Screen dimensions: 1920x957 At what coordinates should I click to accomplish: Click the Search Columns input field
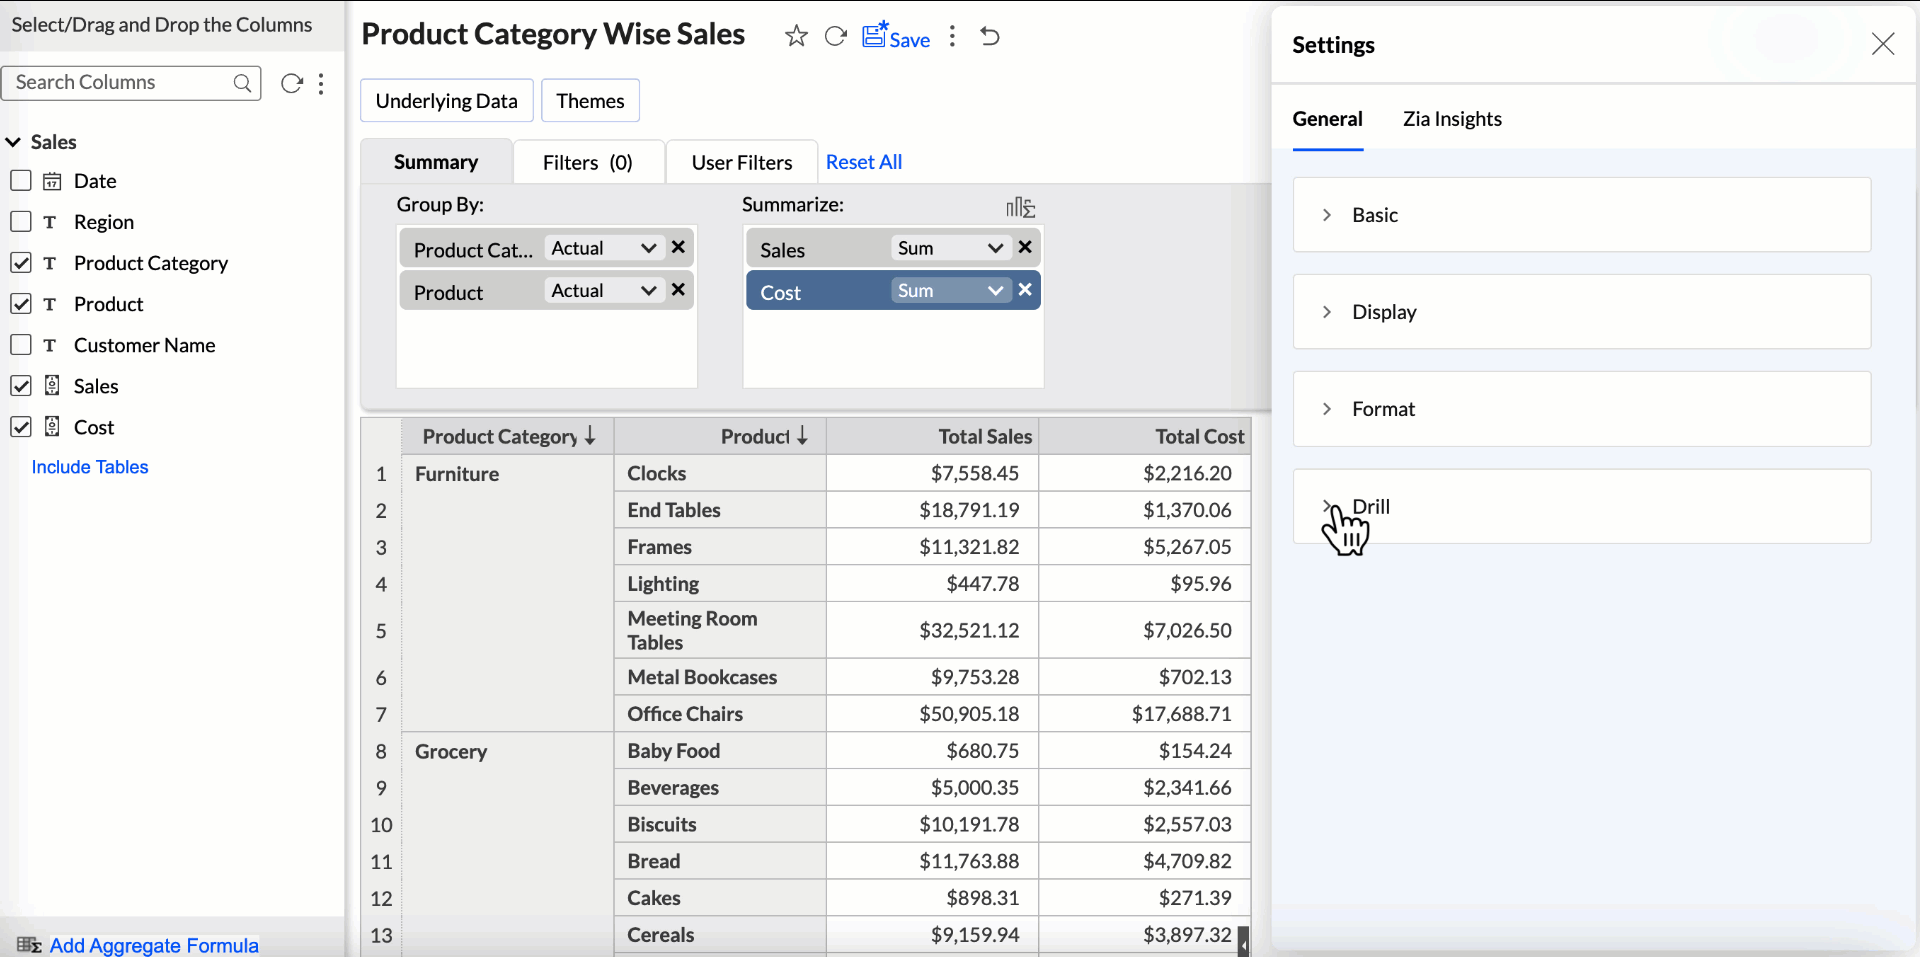tap(120, 83)
